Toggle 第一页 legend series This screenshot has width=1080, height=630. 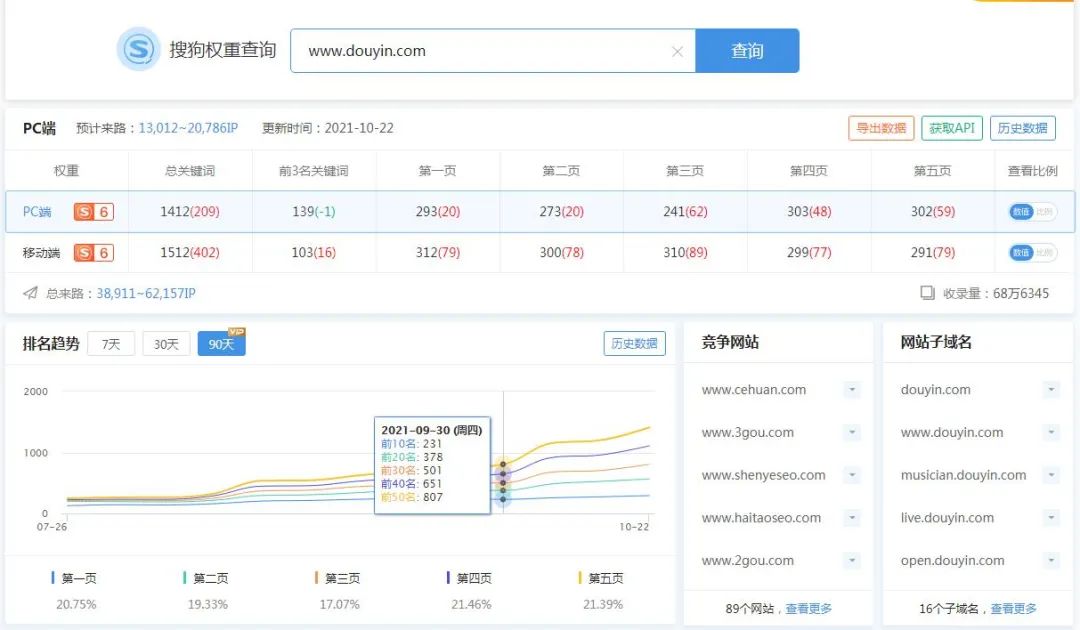[x=74, y=578]
